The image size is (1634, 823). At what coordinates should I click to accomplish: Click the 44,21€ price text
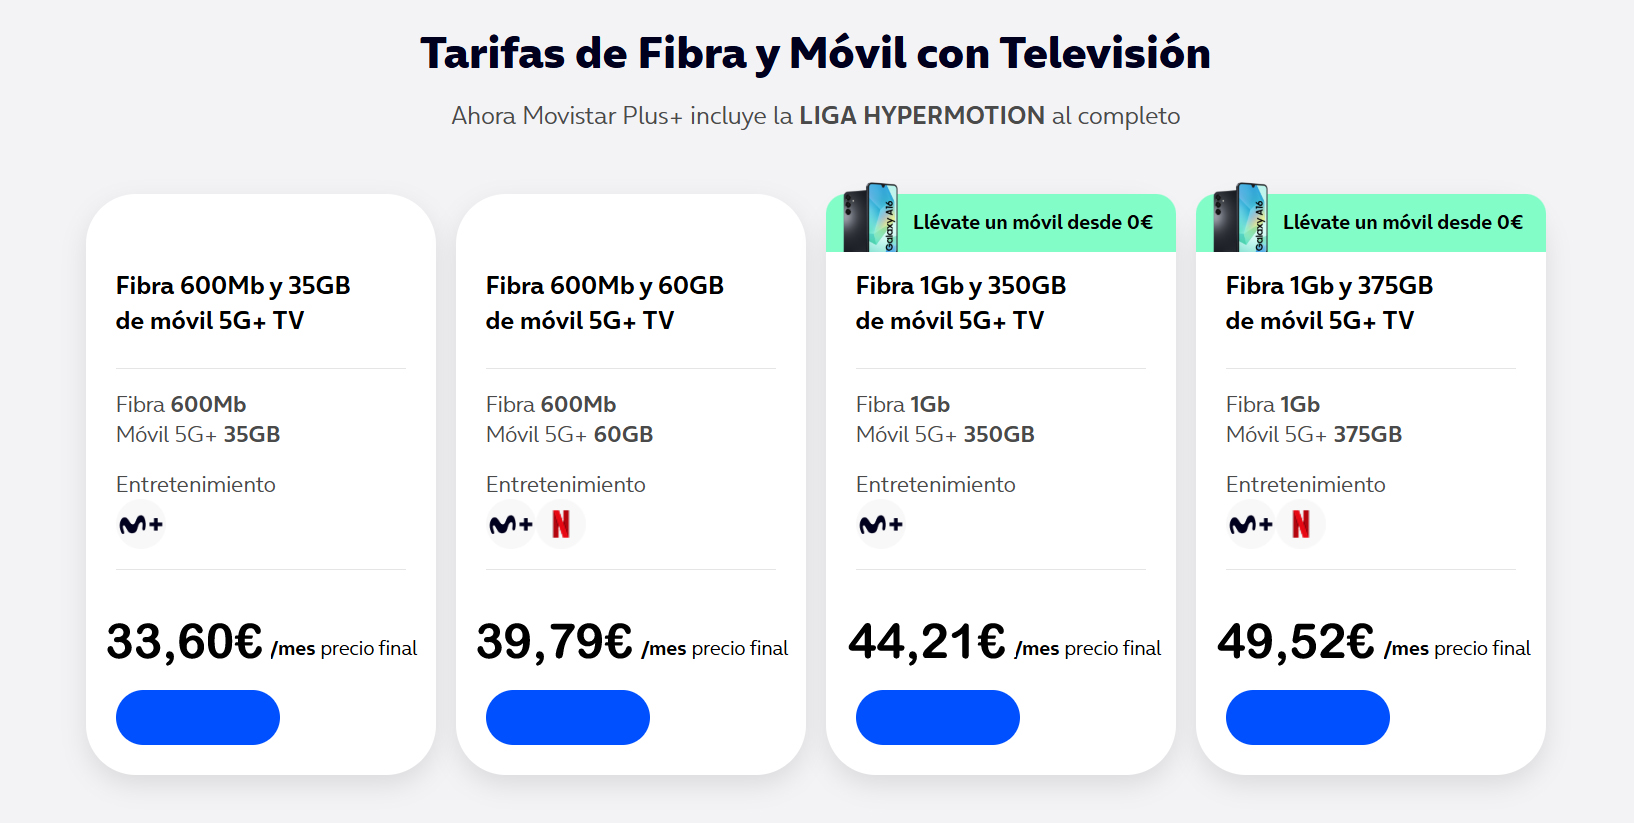point(927,640)
